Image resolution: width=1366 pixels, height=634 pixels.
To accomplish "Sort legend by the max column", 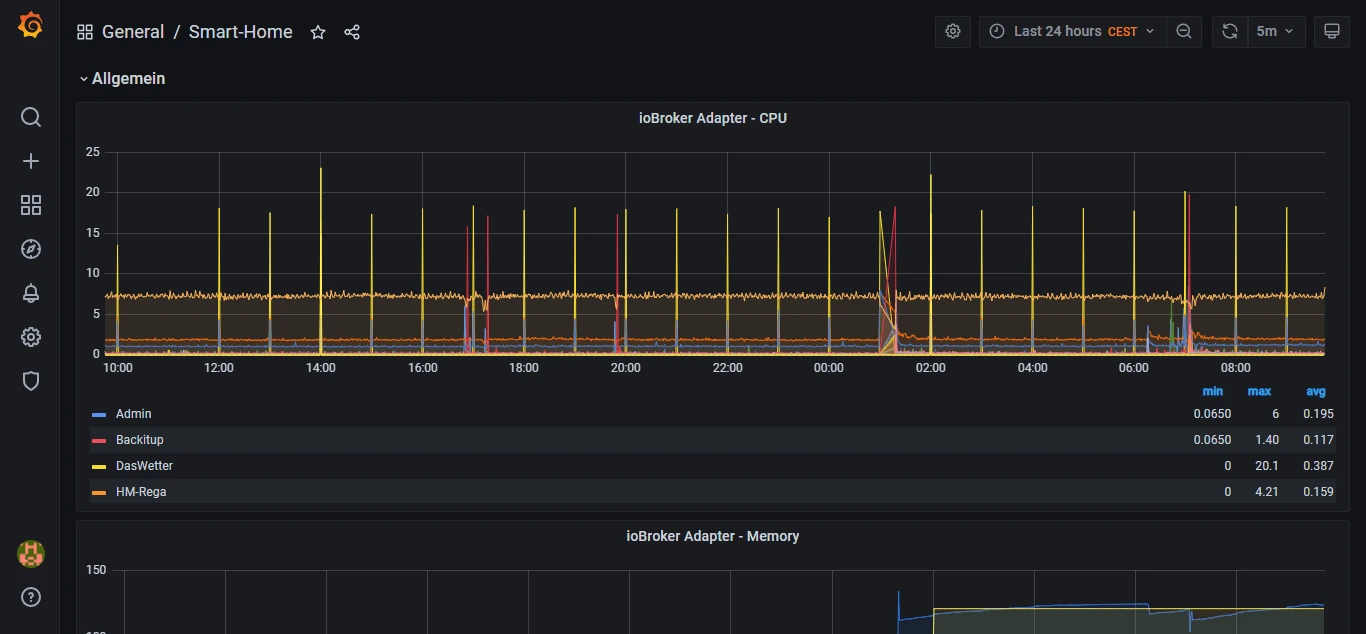I will pos(1259,391).
